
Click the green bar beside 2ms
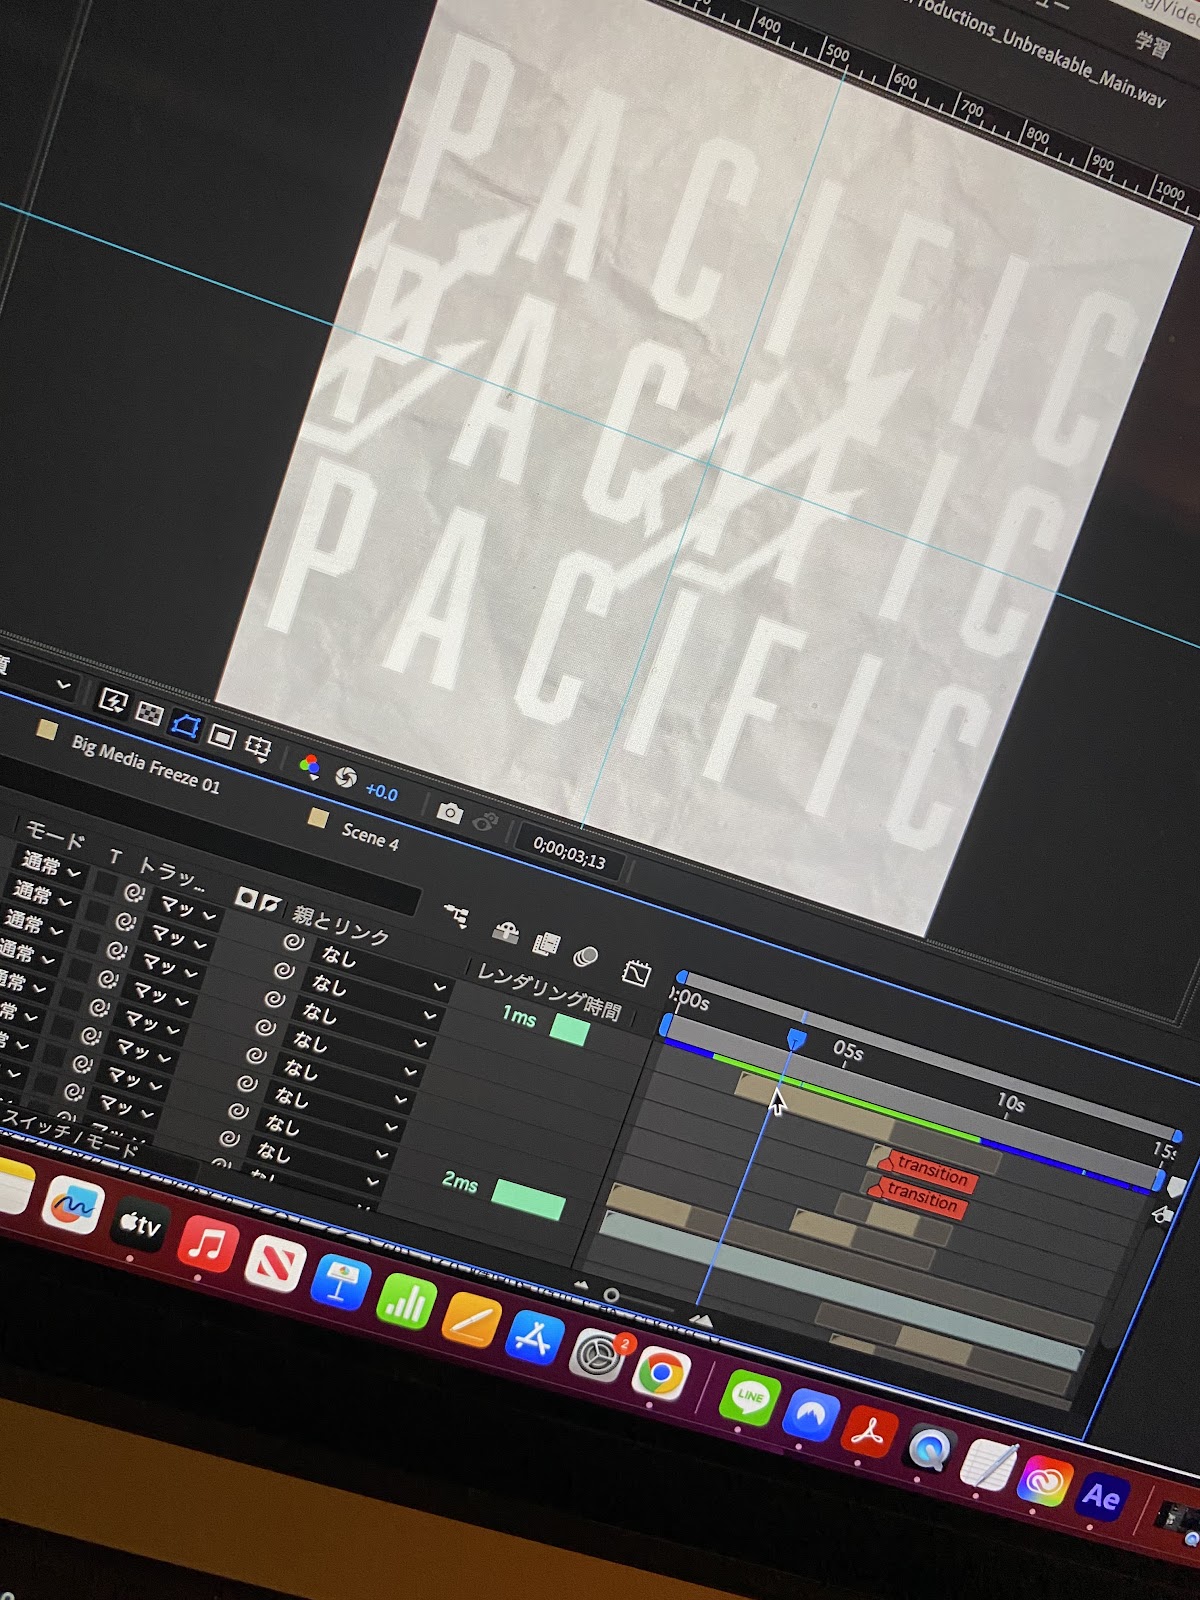pos(529,1200)
